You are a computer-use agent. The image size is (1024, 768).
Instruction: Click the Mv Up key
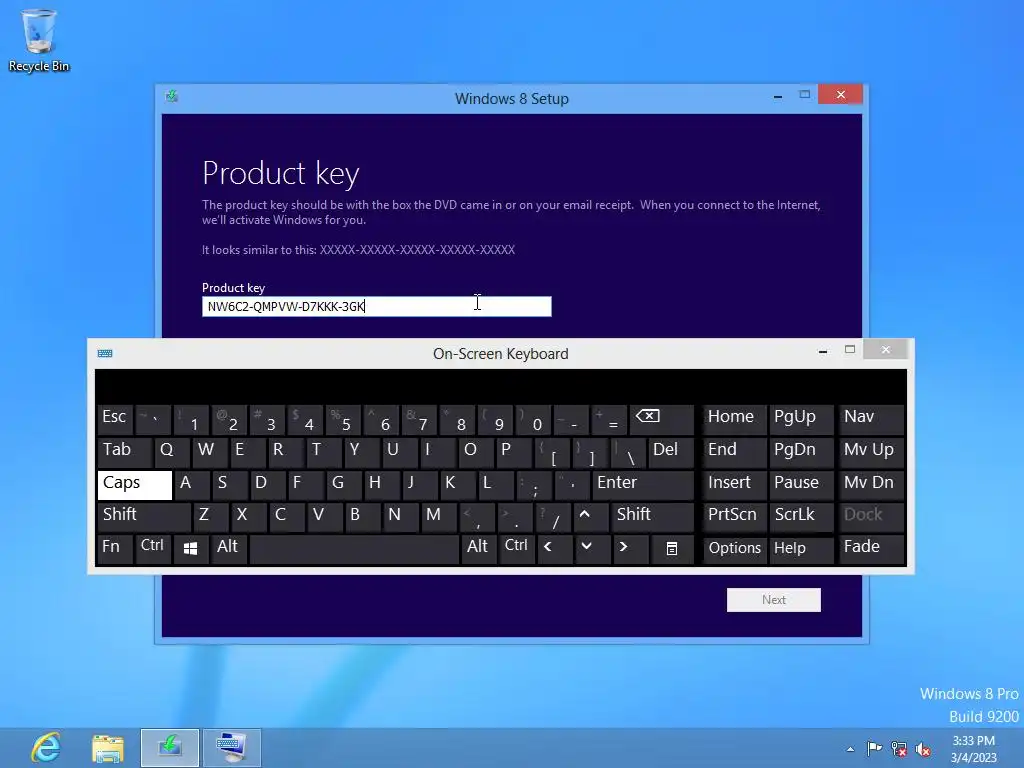[871, 452]
